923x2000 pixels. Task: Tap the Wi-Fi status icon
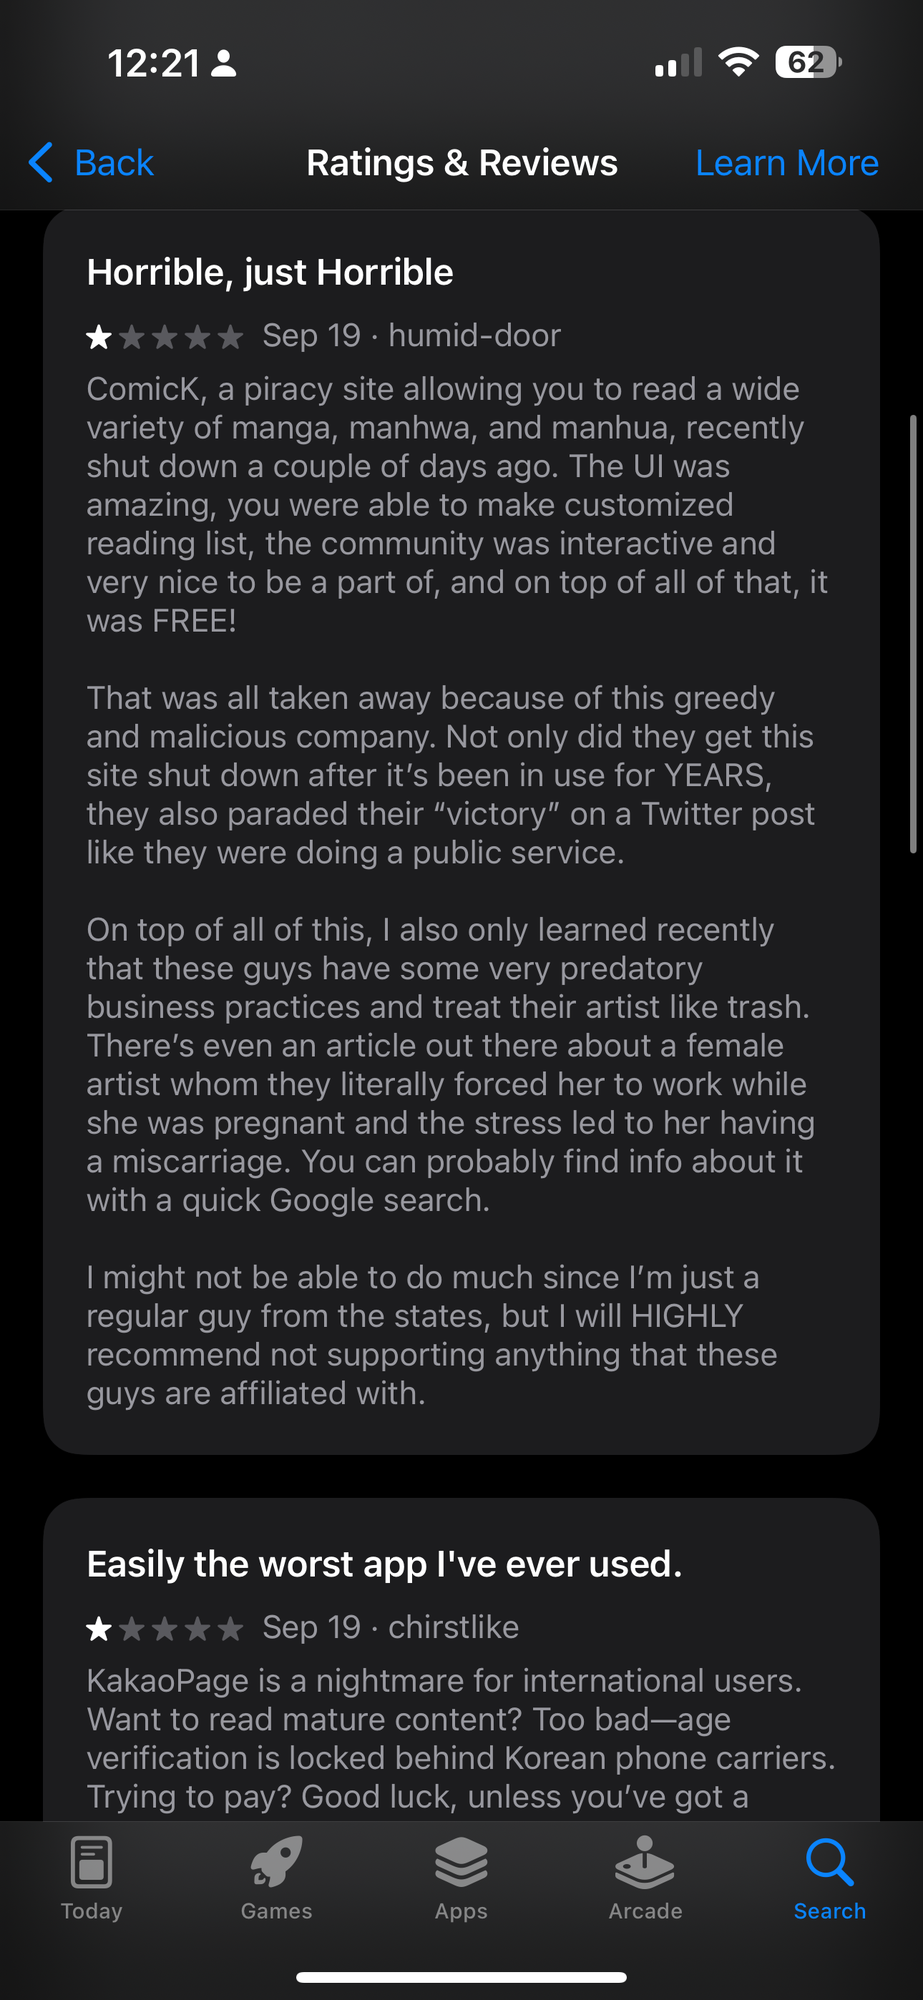(x=738, y=63)
